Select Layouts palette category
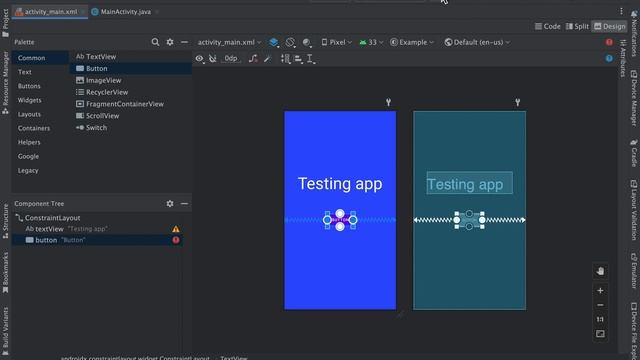 pyautogui.click(x=29, y=114)
